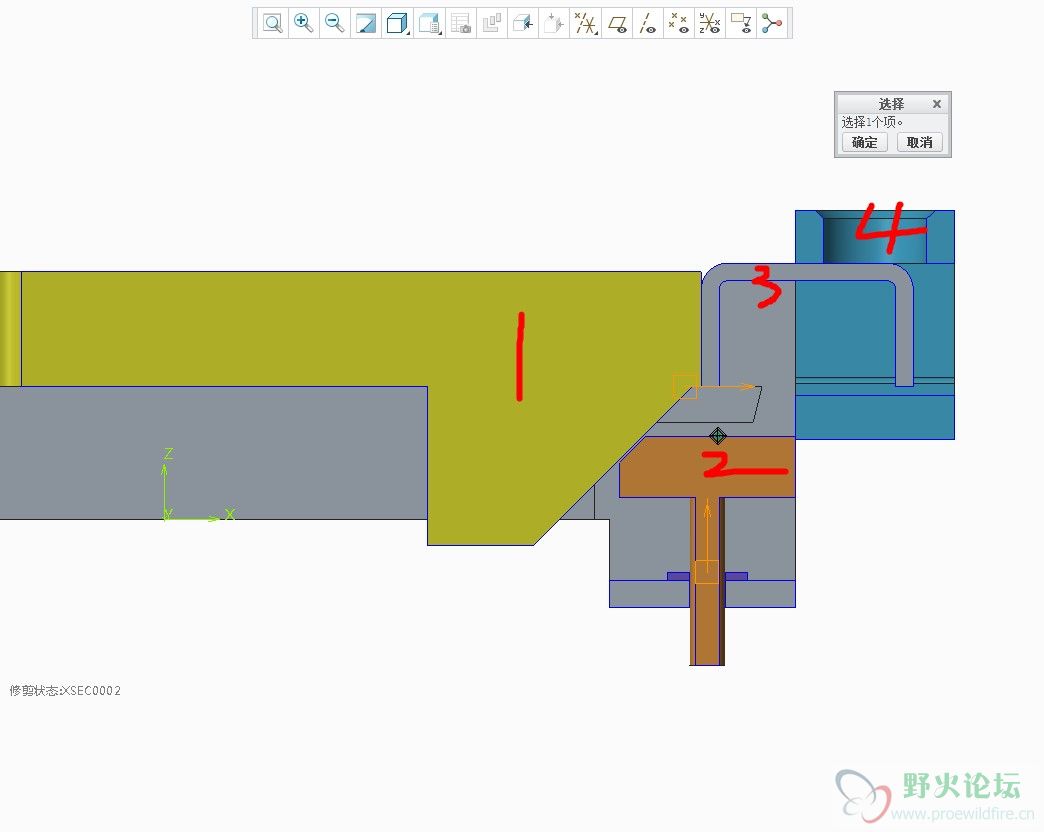Toggle datum axis display
Image resolution: width=1044 pixels, height=832 pixels.
pyautogui.click(x=648, y=23)
